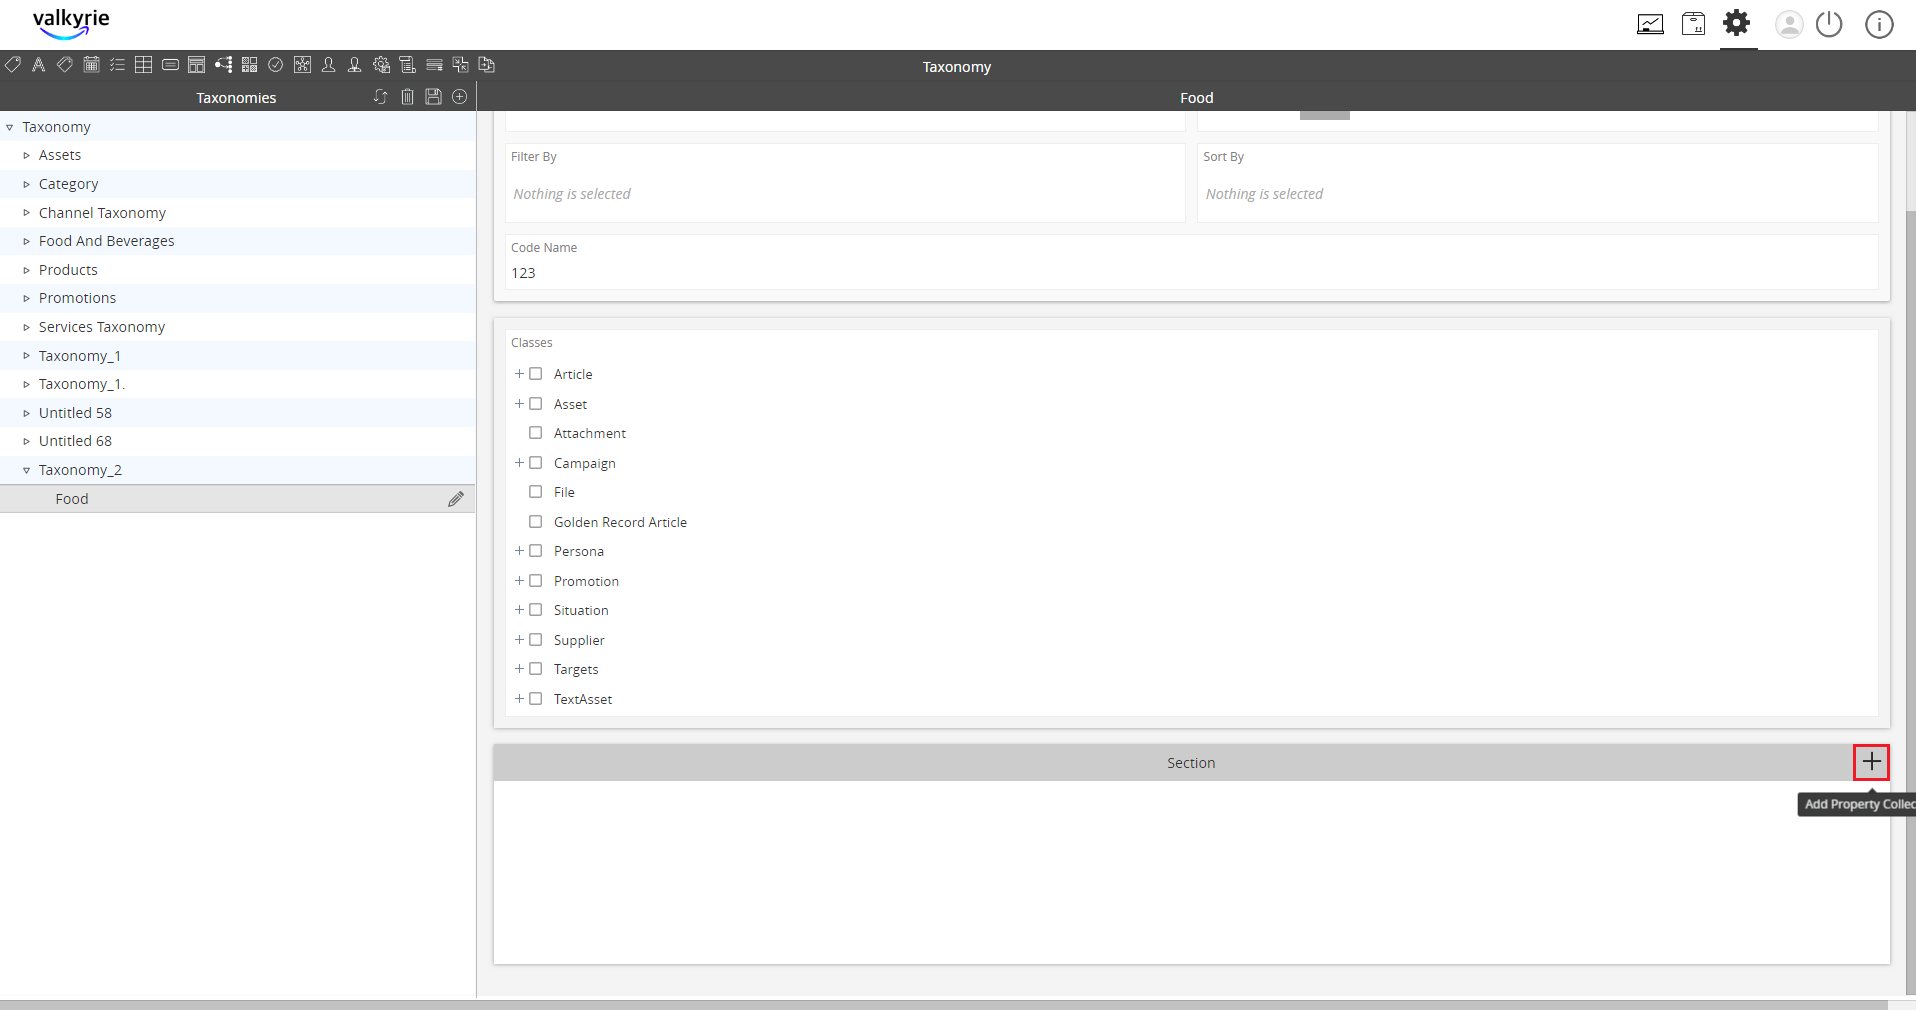The height and width of the screenshot is (1010, 1916).
Task: Click the network hub icon in toolbar
Action: 302,65
